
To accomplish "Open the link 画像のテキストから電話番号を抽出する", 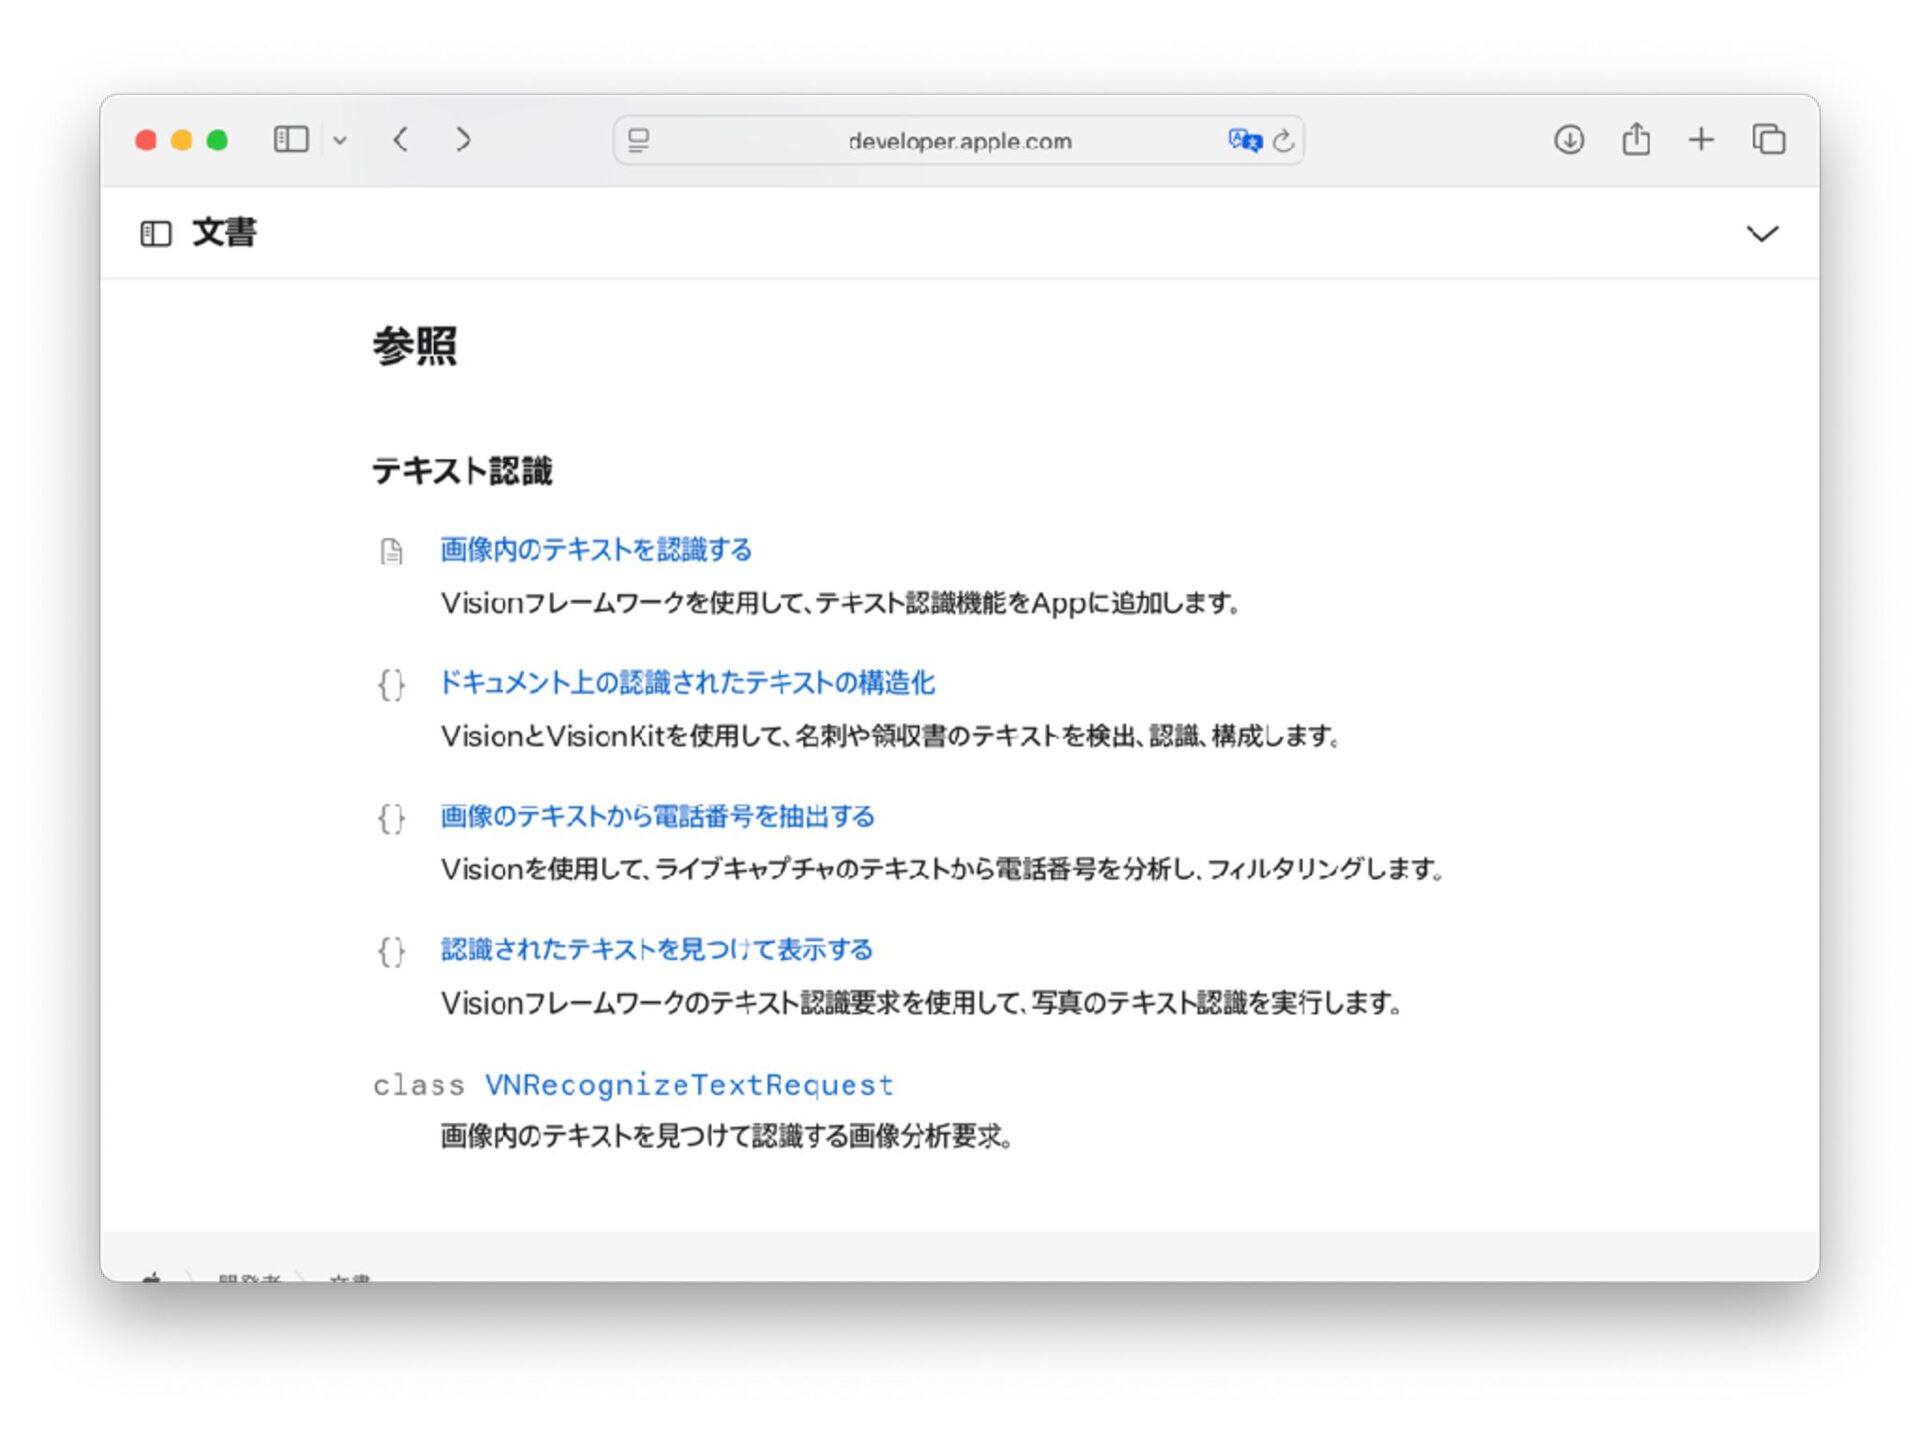I will click(657, 816).
